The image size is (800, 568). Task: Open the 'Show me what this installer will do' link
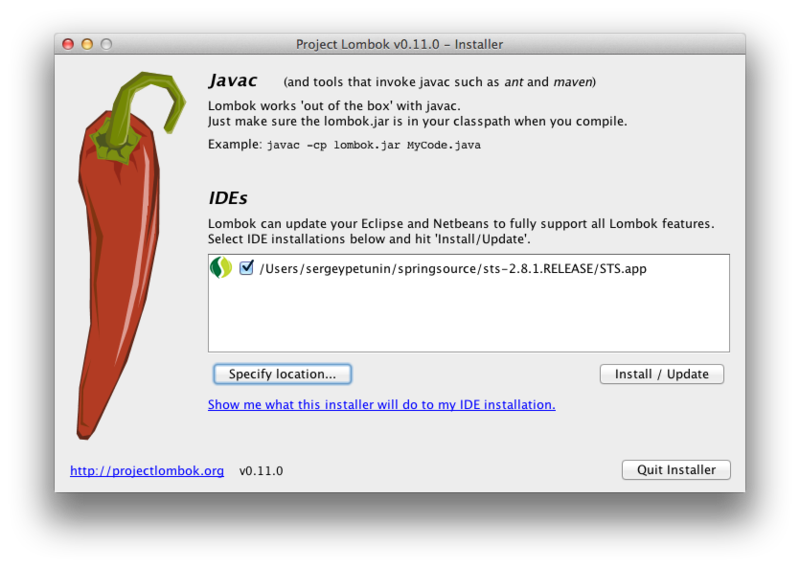click(x=382, y=405)
